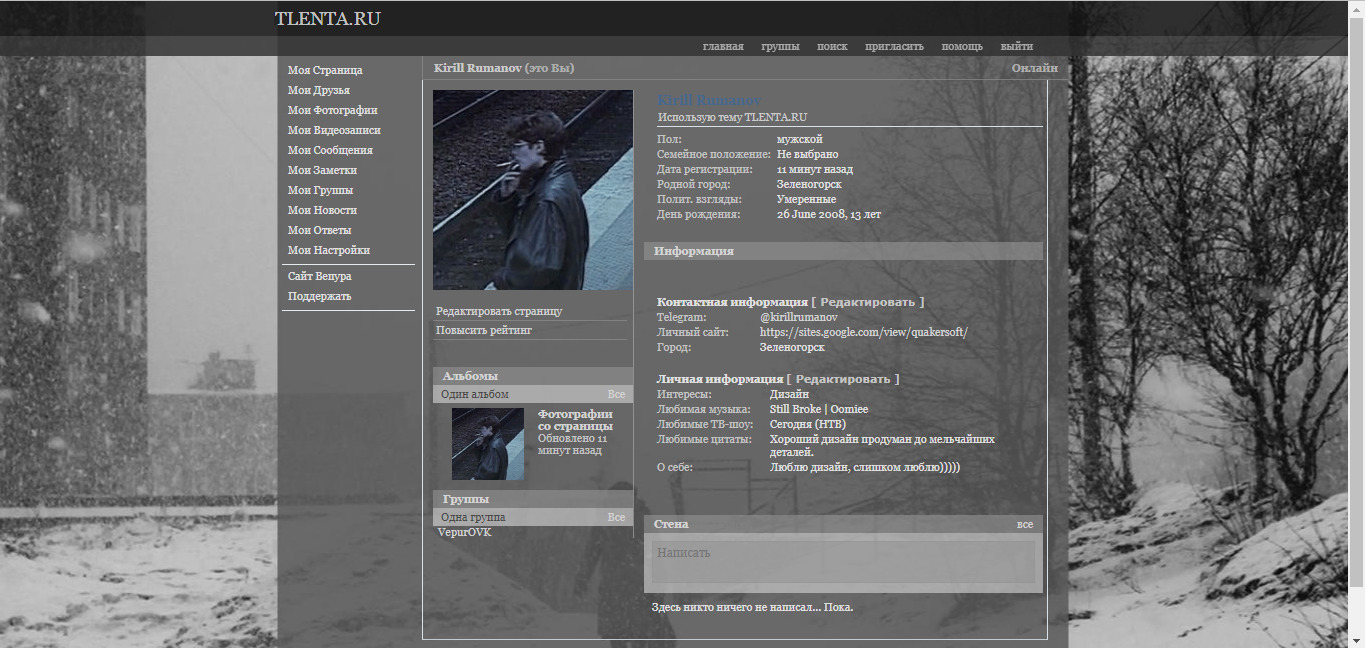
Task: Go to Мои Сообщения
Action: [x=330, y=150]
